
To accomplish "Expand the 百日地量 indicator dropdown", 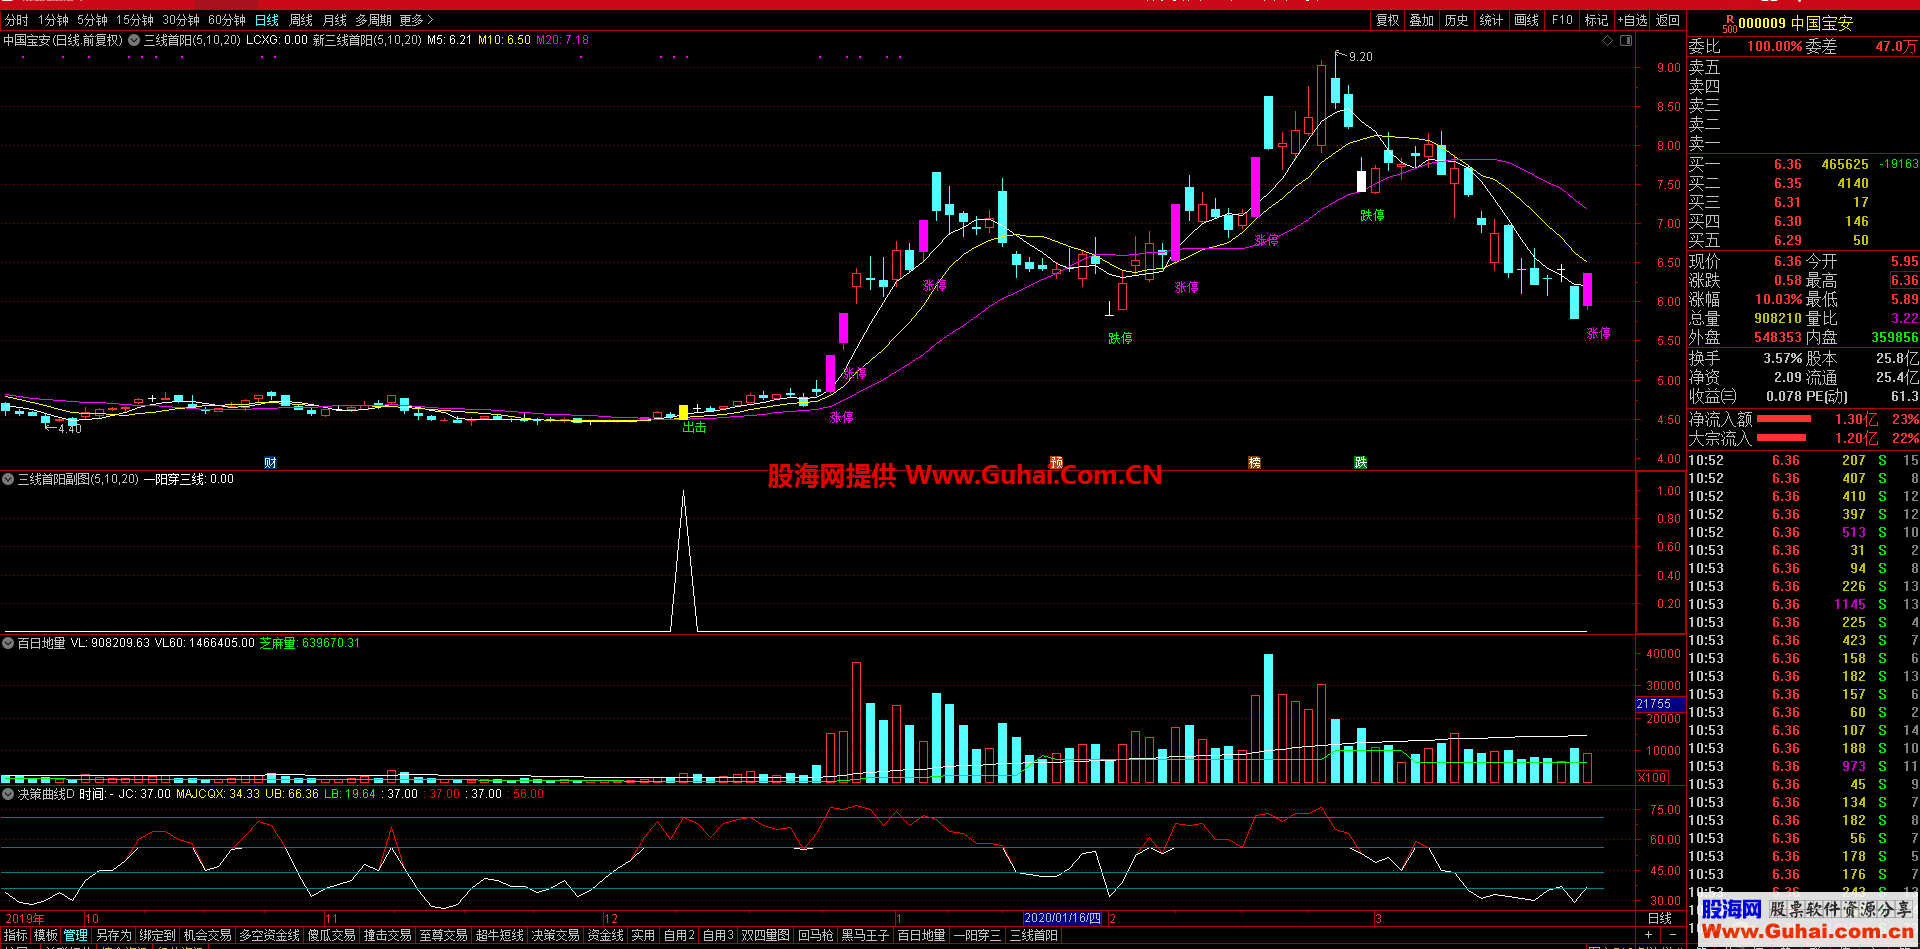I will tap(8, 644).
